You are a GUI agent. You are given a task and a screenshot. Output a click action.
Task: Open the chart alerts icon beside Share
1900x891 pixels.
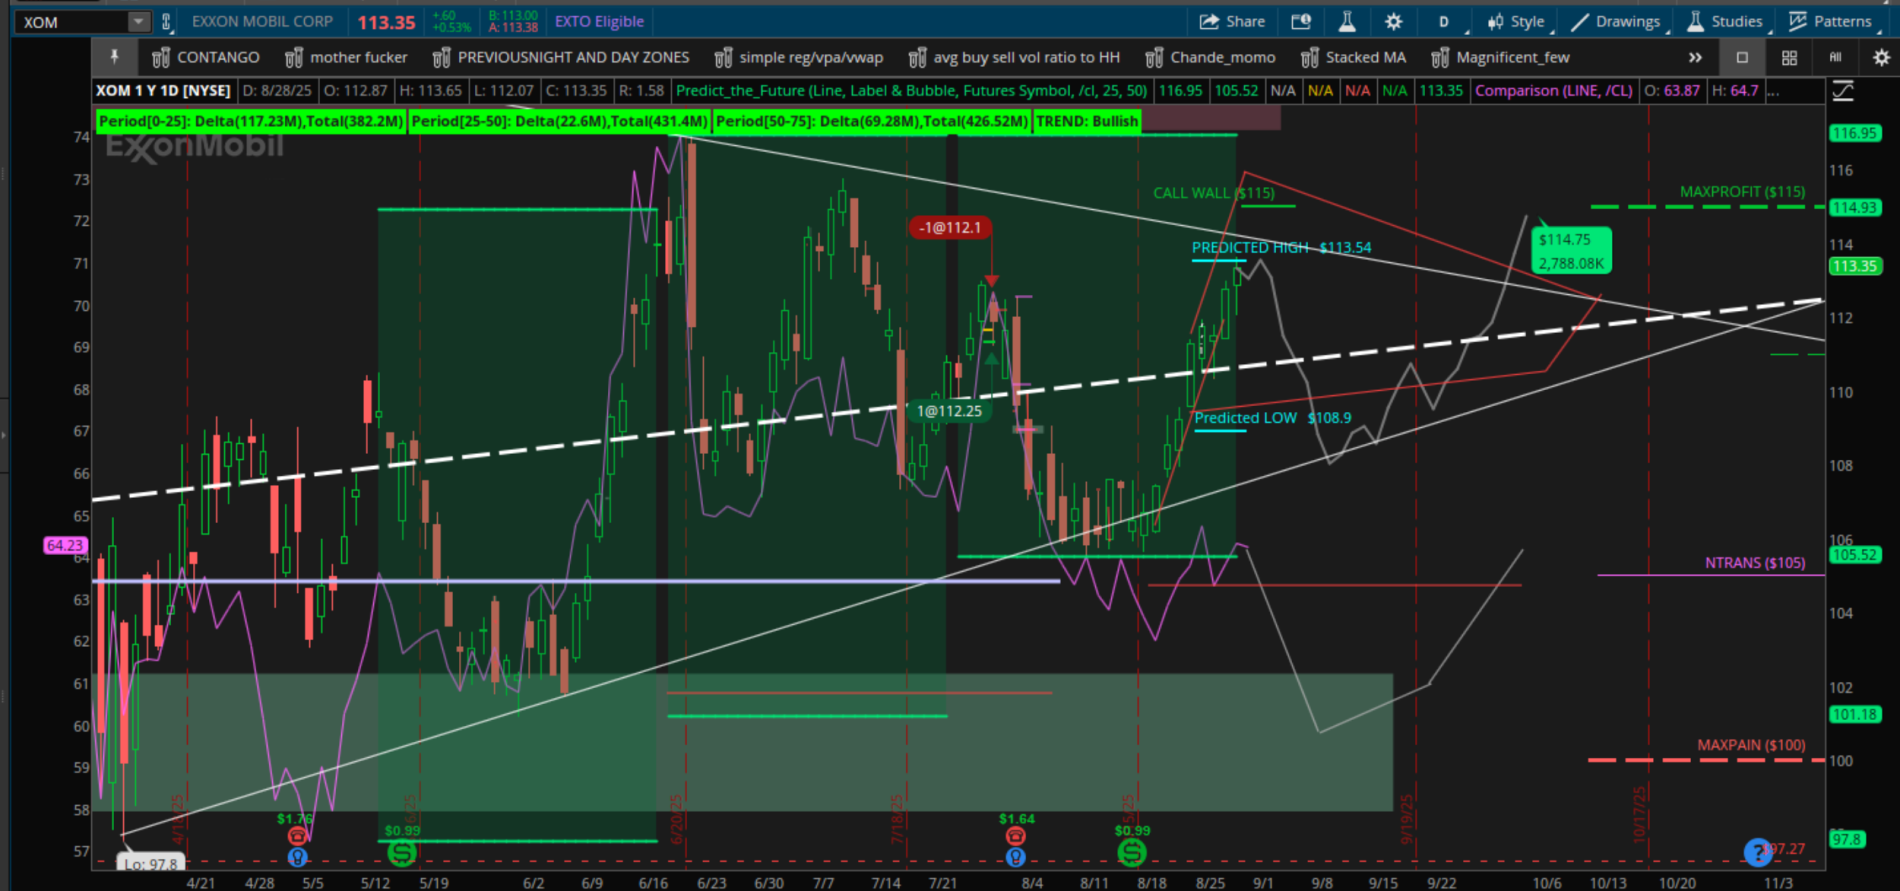click(x=1301, y=22)
